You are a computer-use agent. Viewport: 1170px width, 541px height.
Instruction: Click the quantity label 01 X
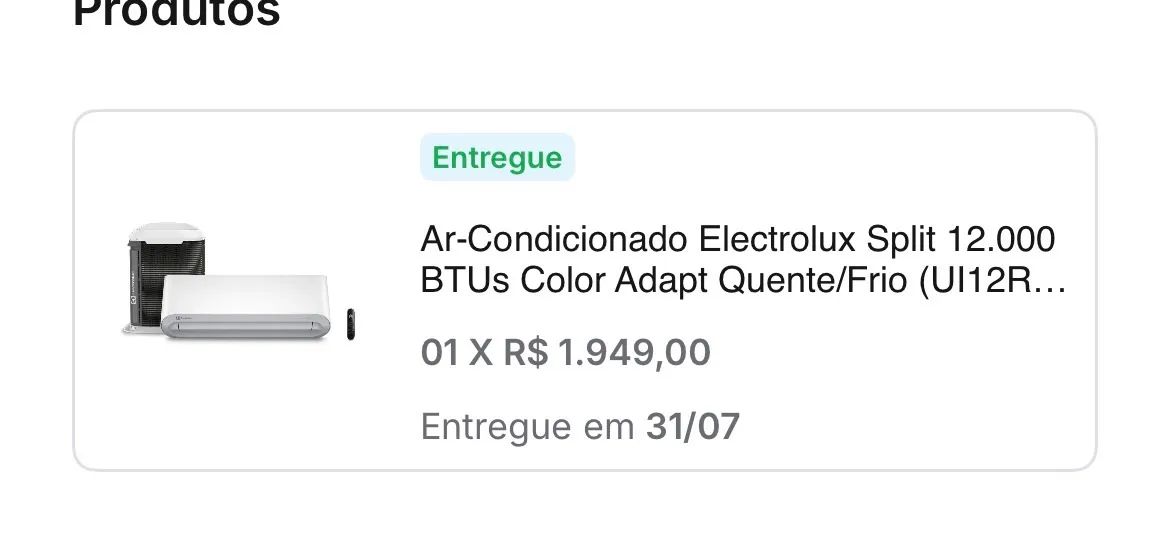click(x=457, y=352)
